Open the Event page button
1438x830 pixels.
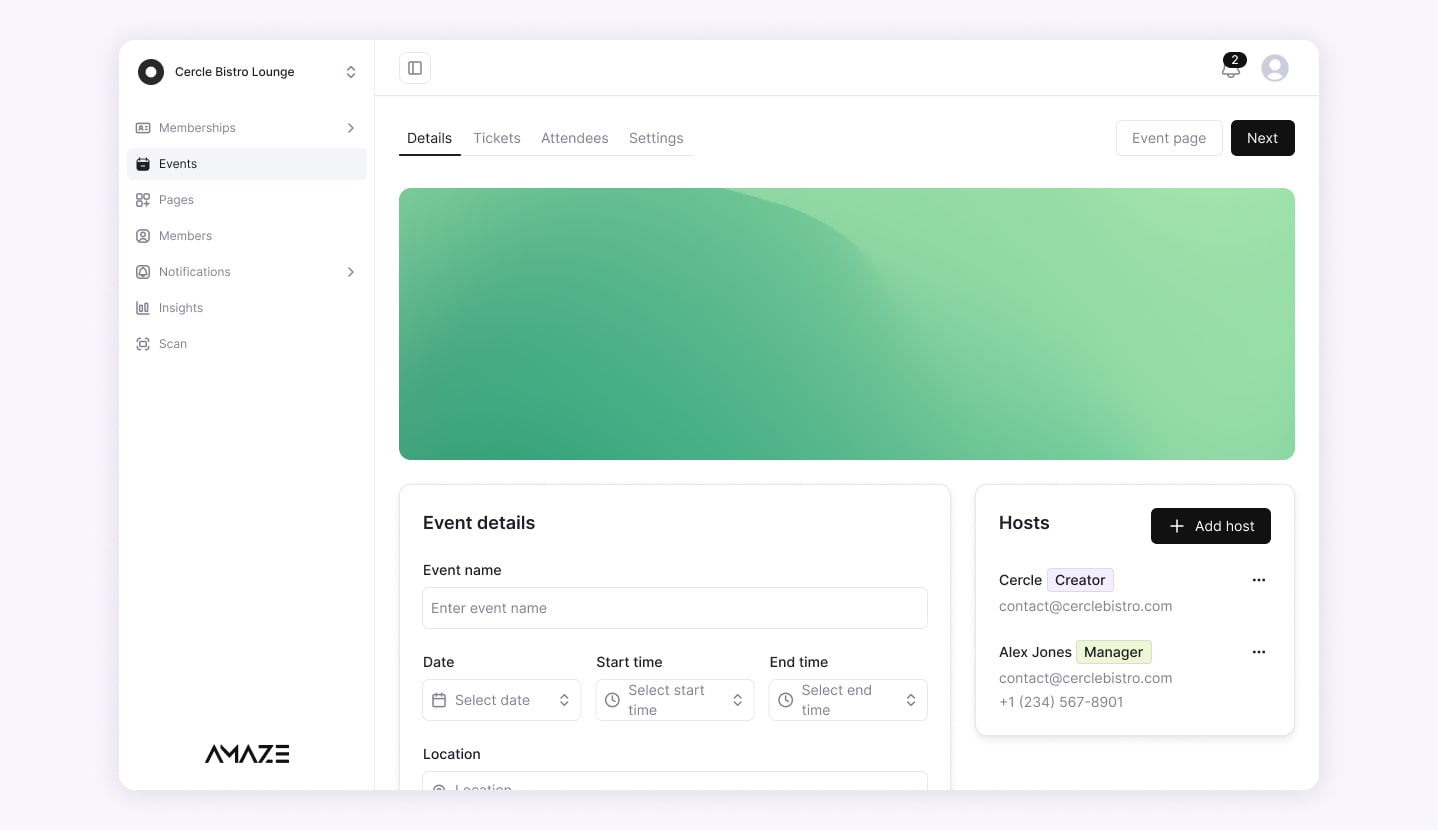click(x=1169, y=138)
